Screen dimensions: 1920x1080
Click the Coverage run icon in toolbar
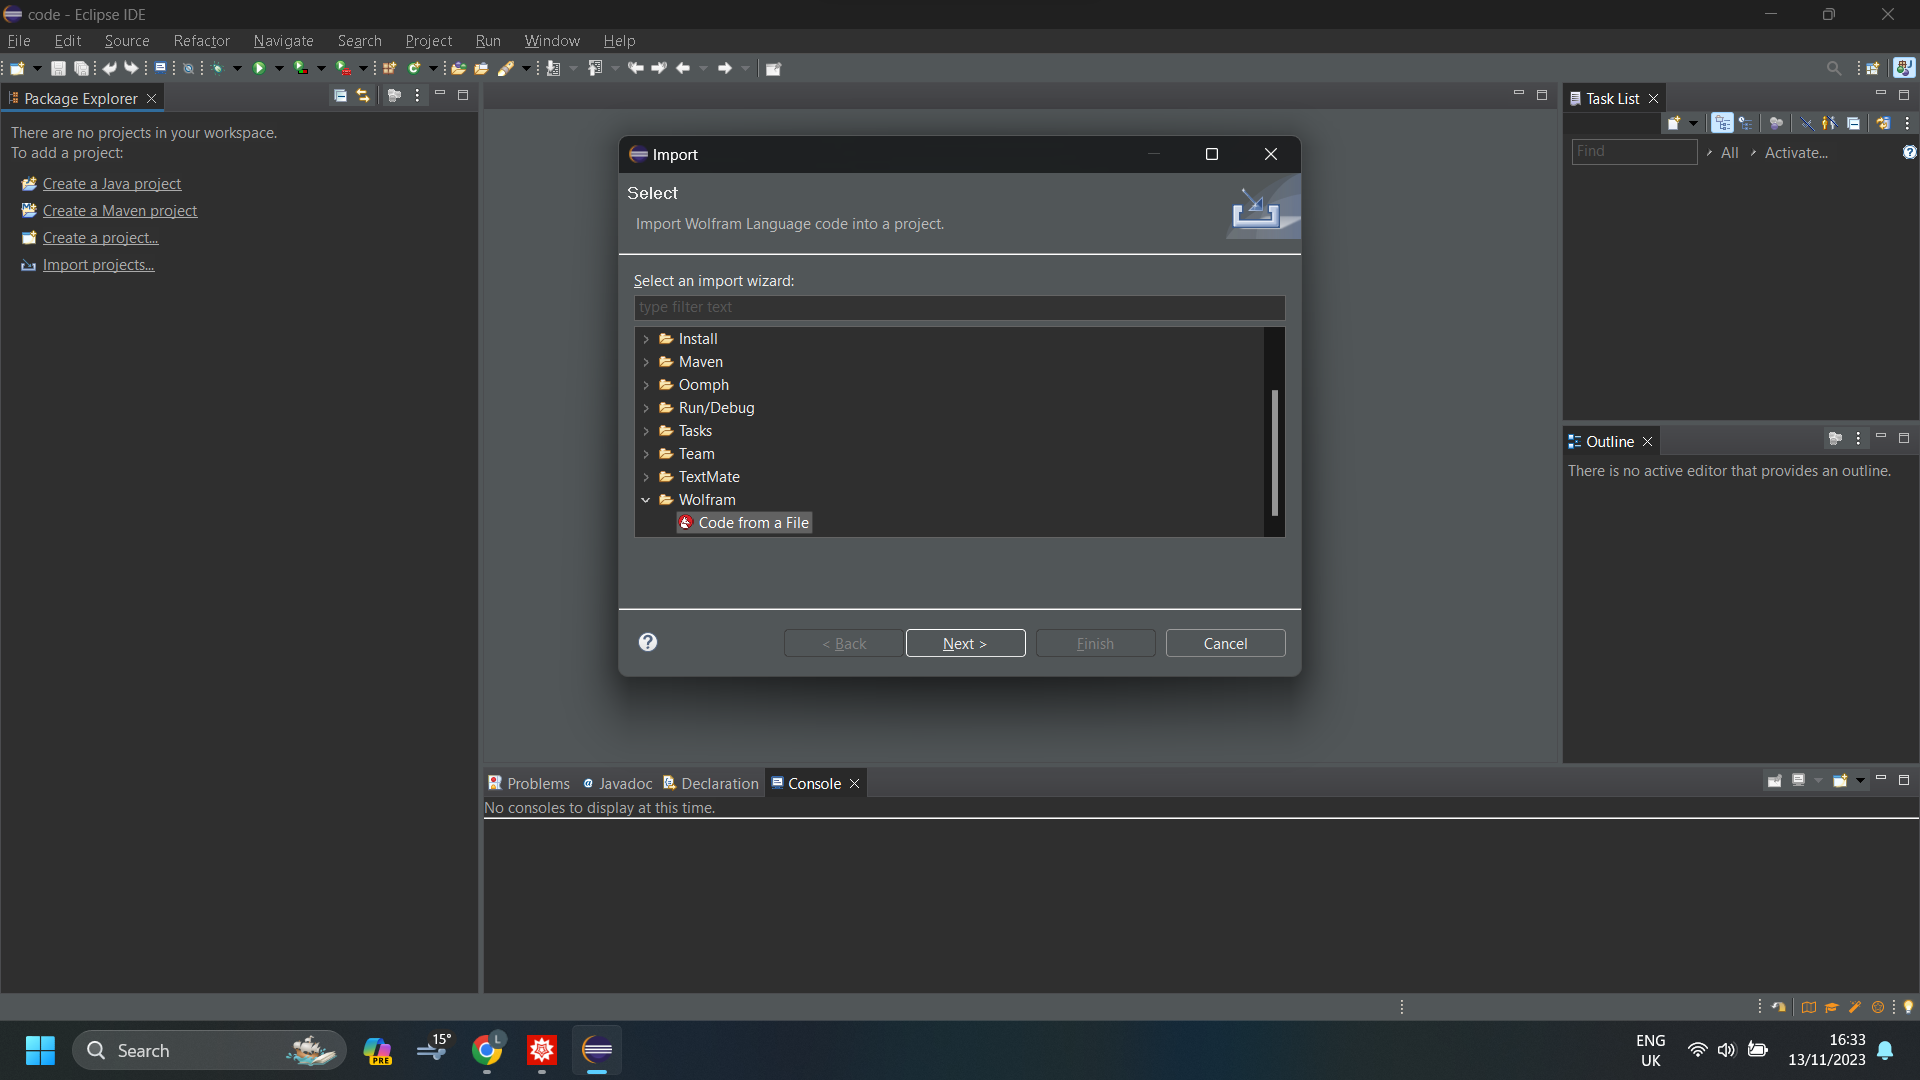(x=301, y=68)
